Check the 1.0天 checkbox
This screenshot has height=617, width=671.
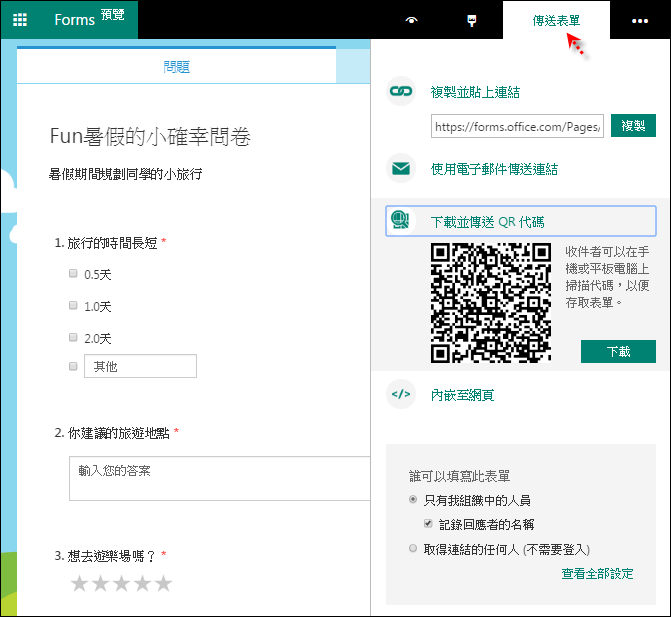tap(73, 305)
